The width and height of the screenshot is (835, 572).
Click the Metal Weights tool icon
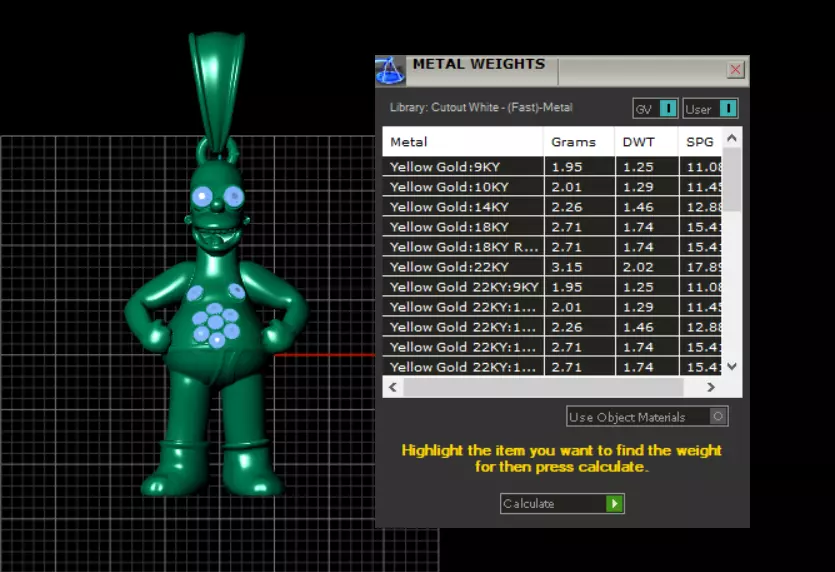pyautogui.click(x=390, y=71)
